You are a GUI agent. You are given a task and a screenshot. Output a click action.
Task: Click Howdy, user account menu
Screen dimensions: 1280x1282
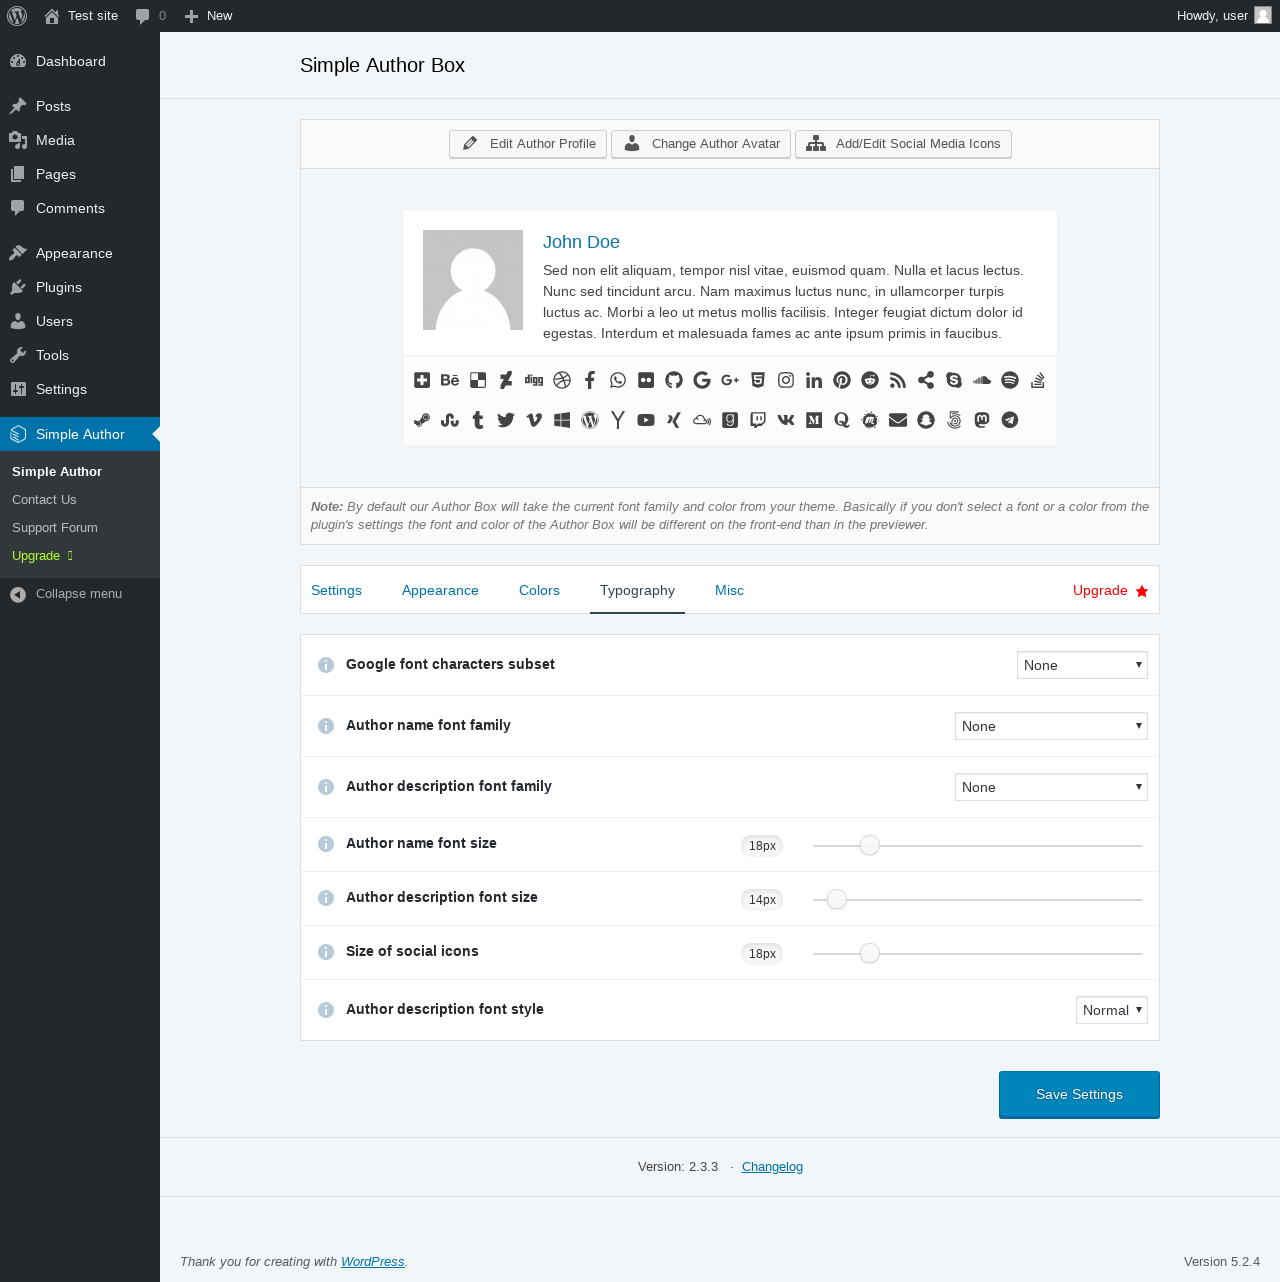click(1224, 16)
